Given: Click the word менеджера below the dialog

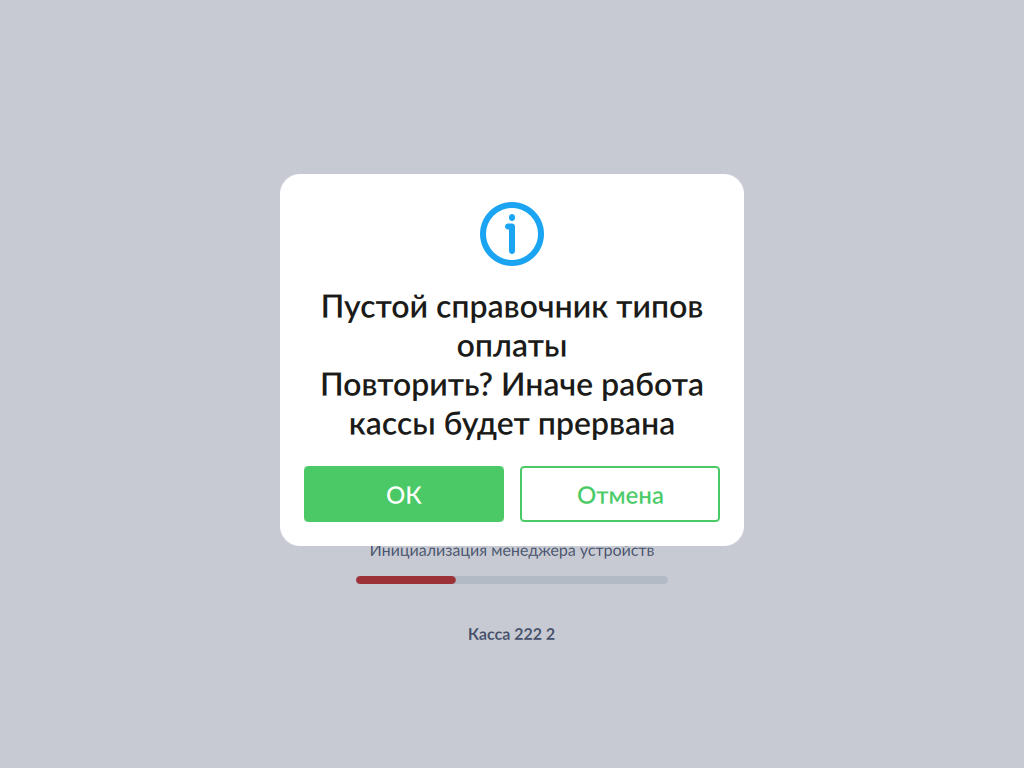Looking at the screenshot, I should [534, 551].
